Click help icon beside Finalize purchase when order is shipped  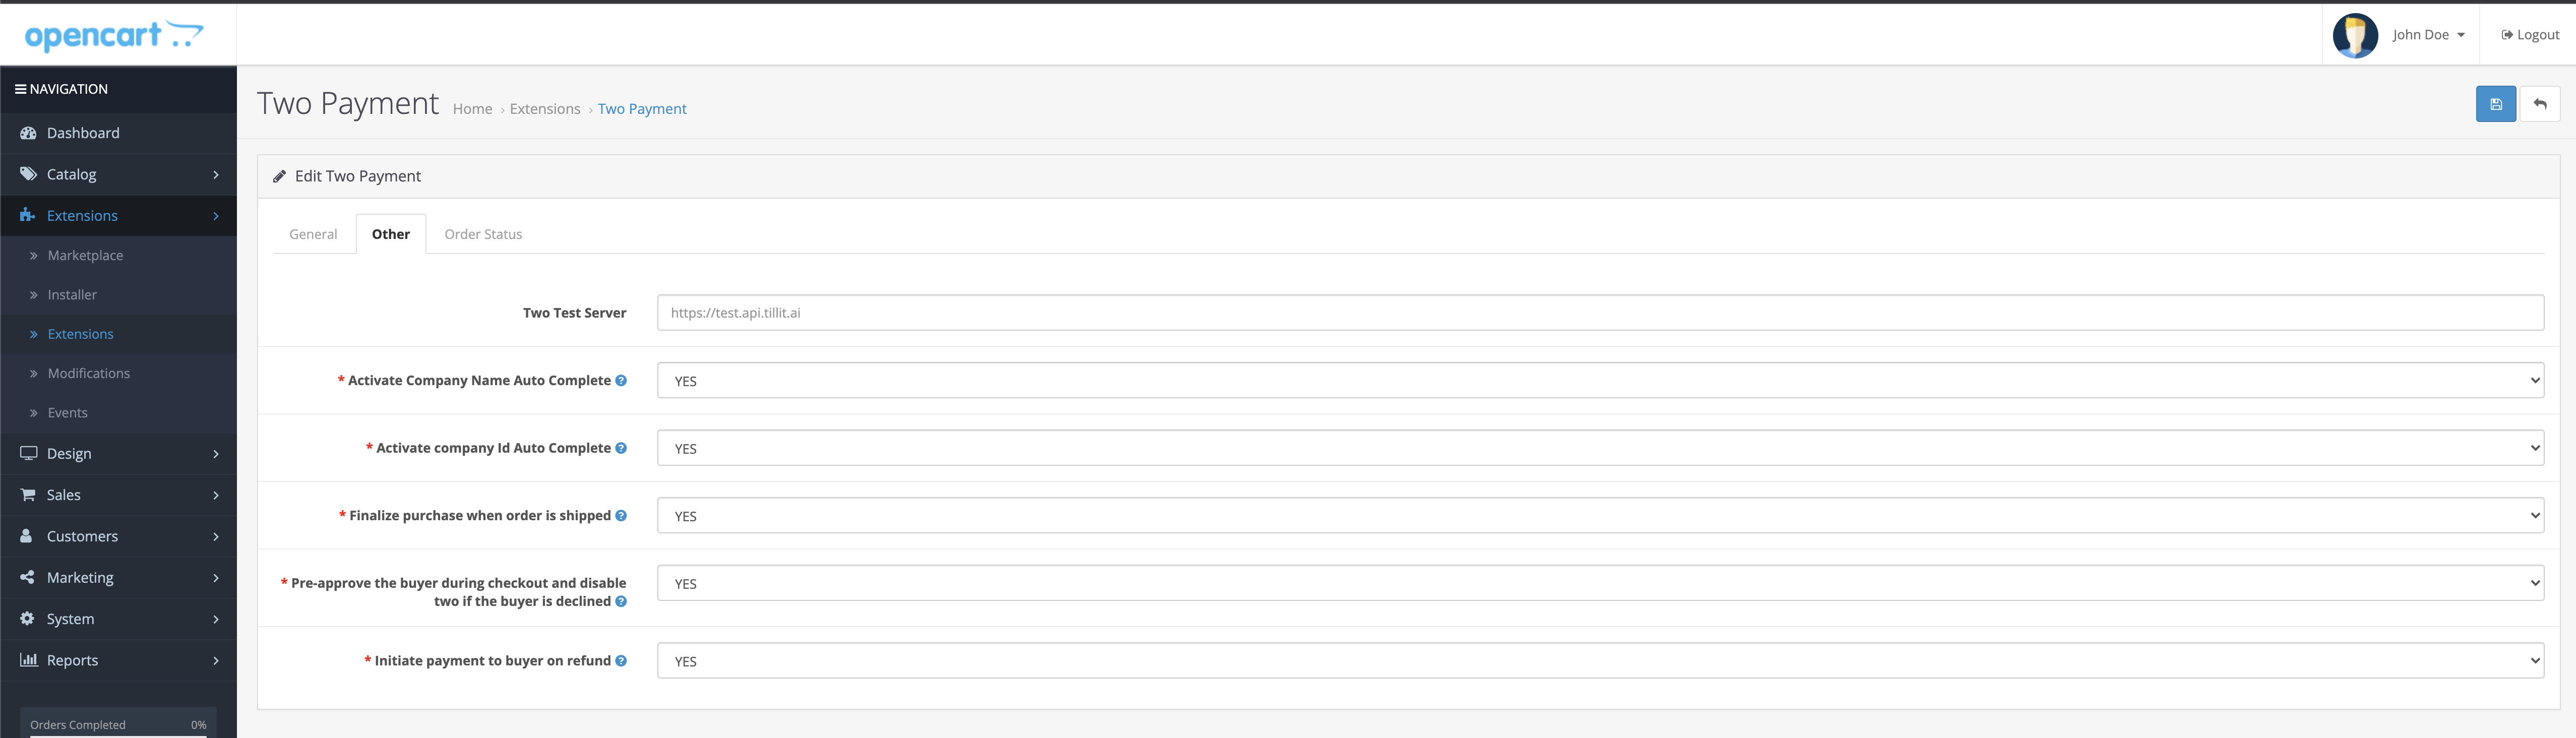coord(621,515)
